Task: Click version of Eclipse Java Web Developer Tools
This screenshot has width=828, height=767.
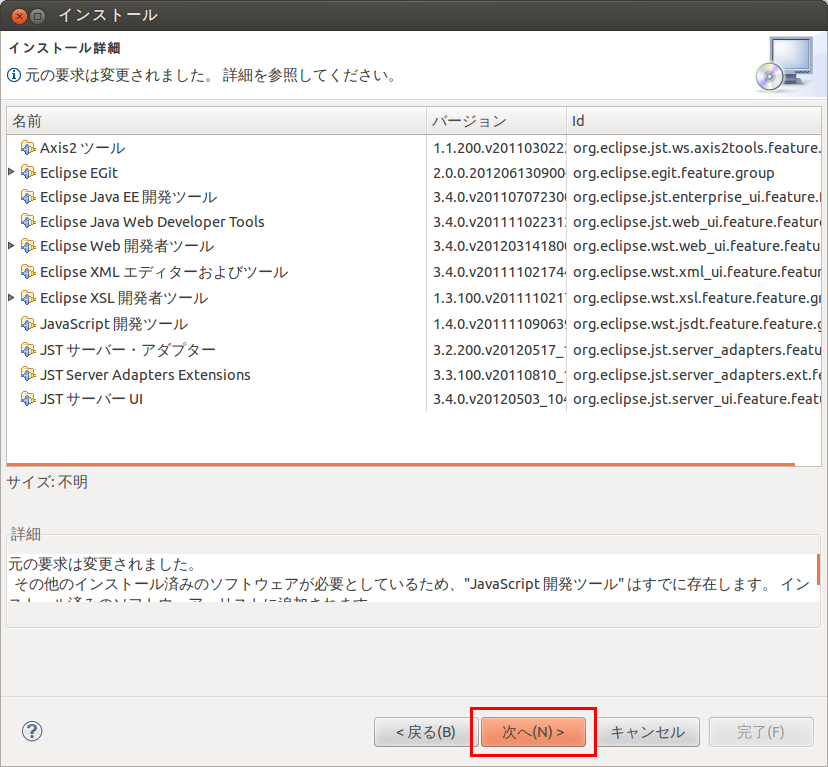Action: click(499, 222)
